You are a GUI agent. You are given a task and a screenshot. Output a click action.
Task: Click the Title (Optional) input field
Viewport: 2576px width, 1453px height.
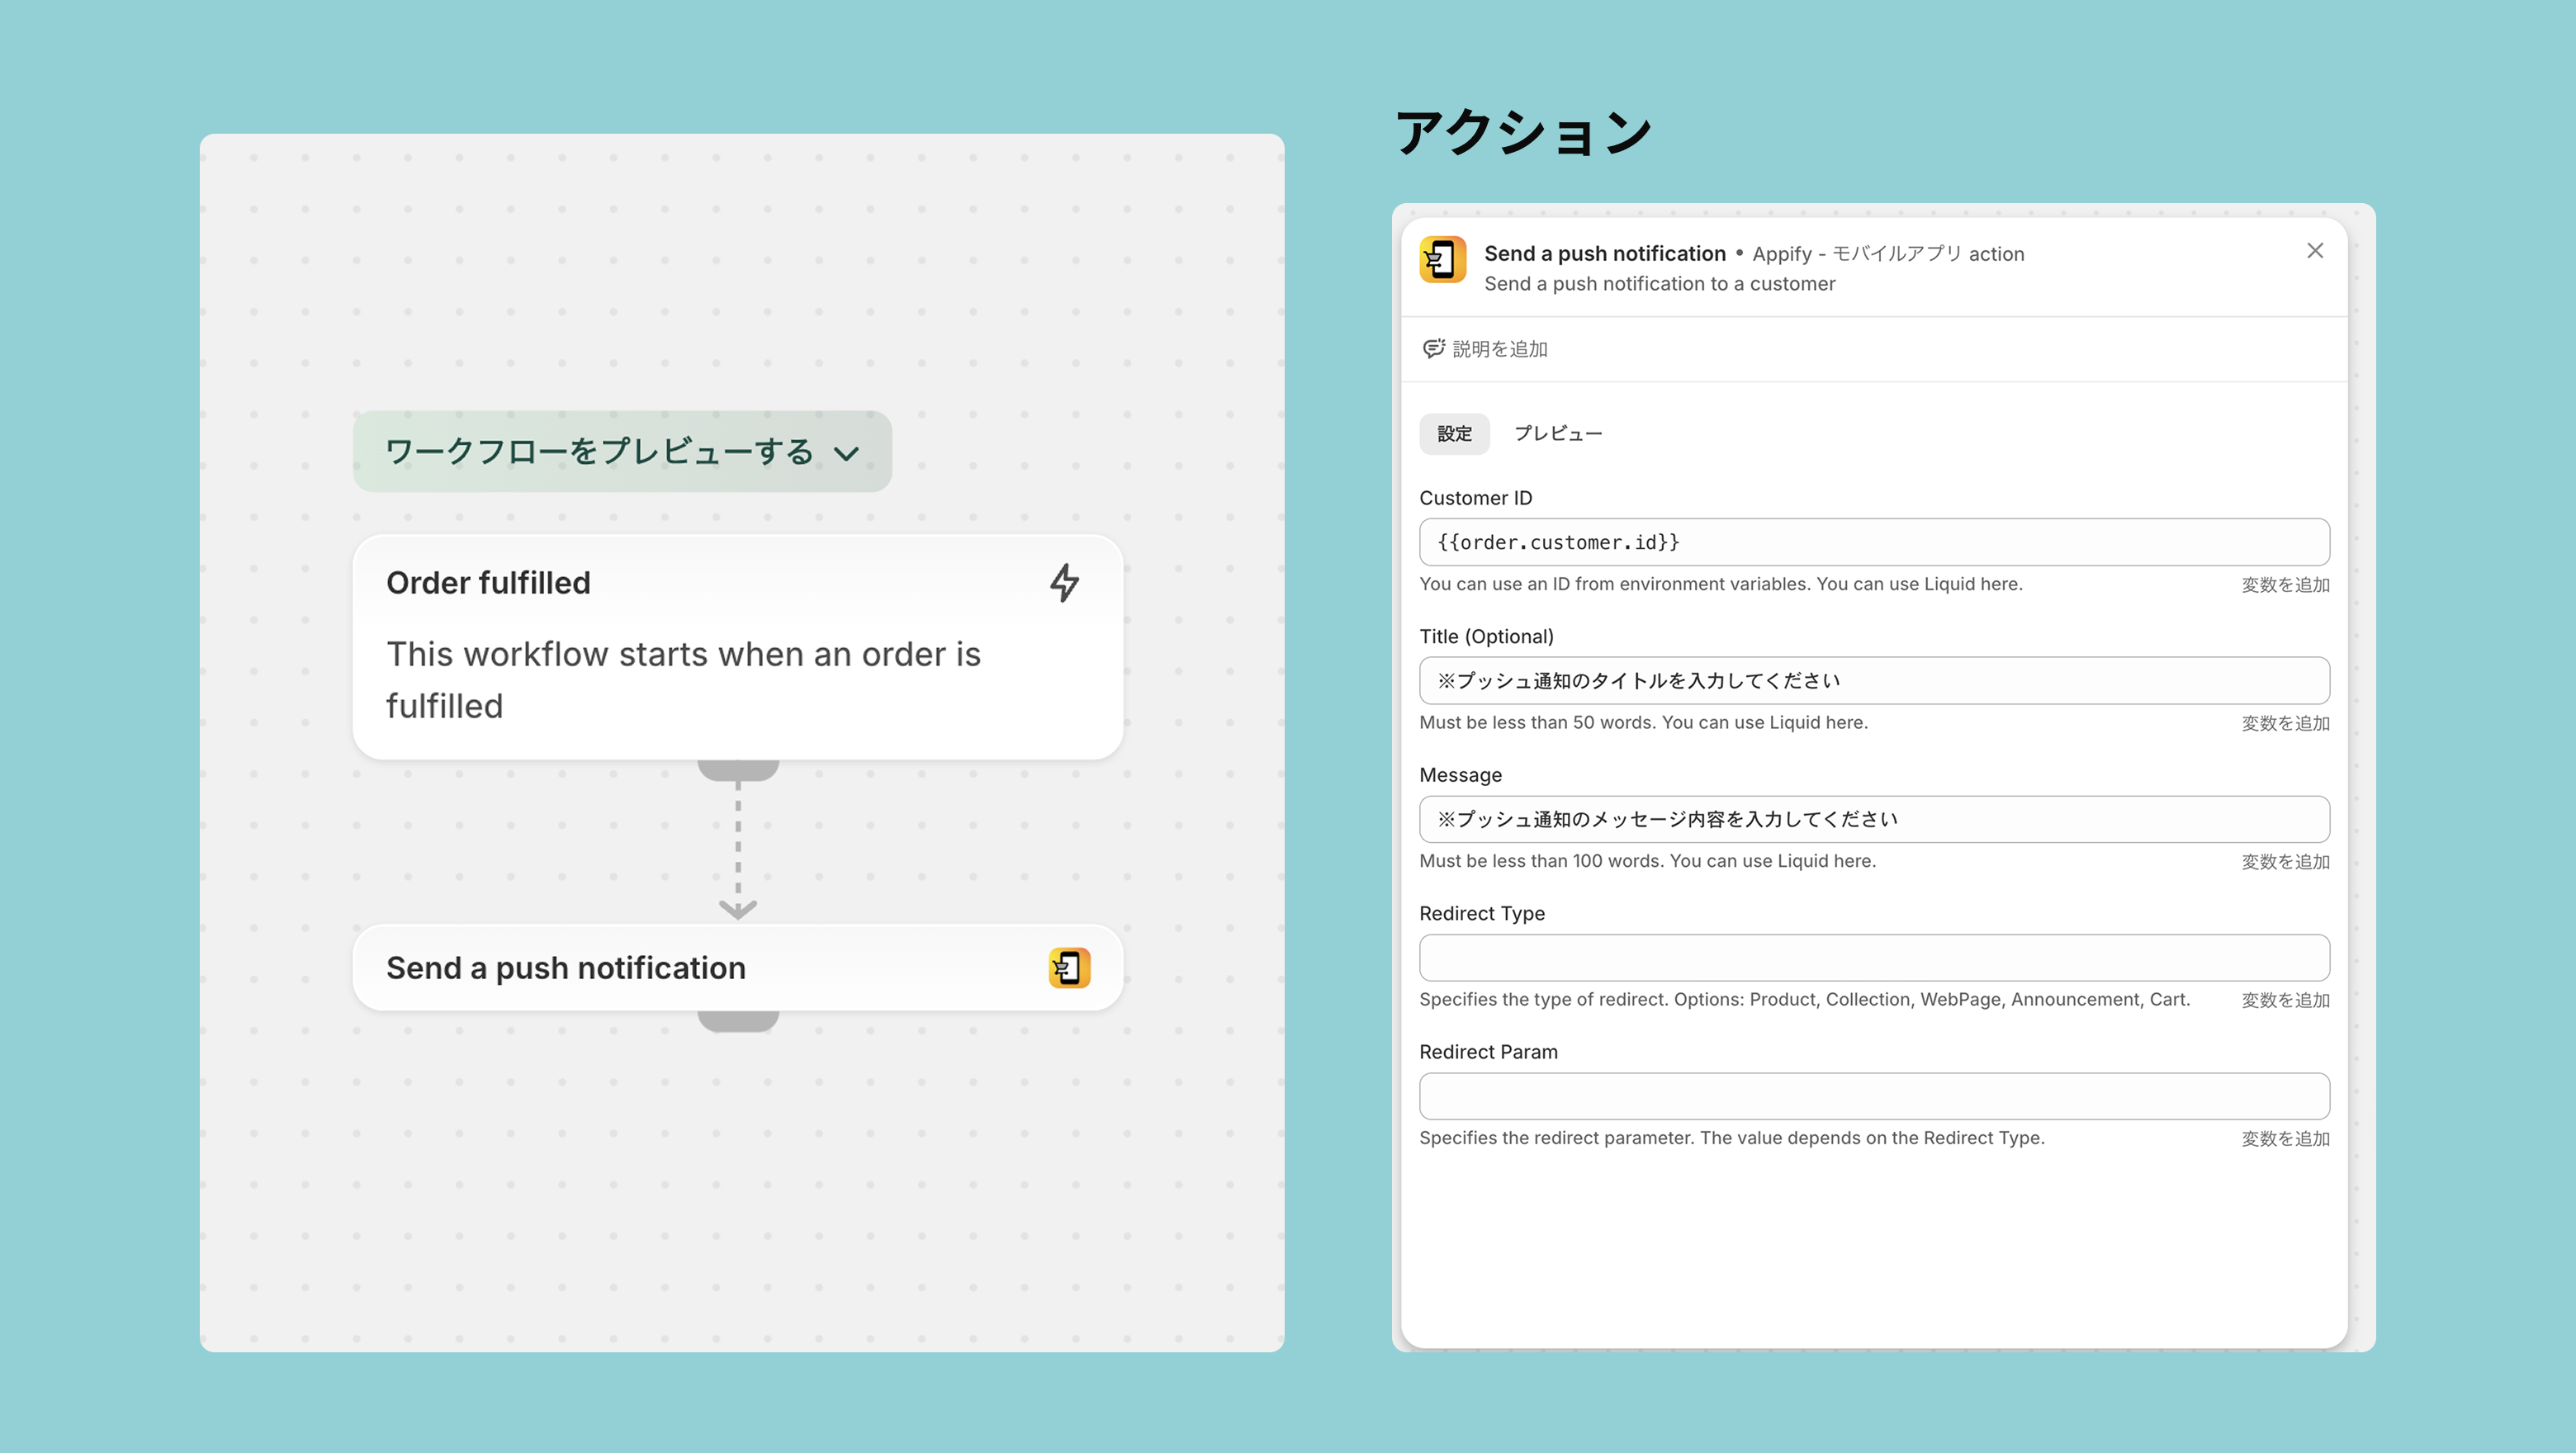tap(1873, 681)
